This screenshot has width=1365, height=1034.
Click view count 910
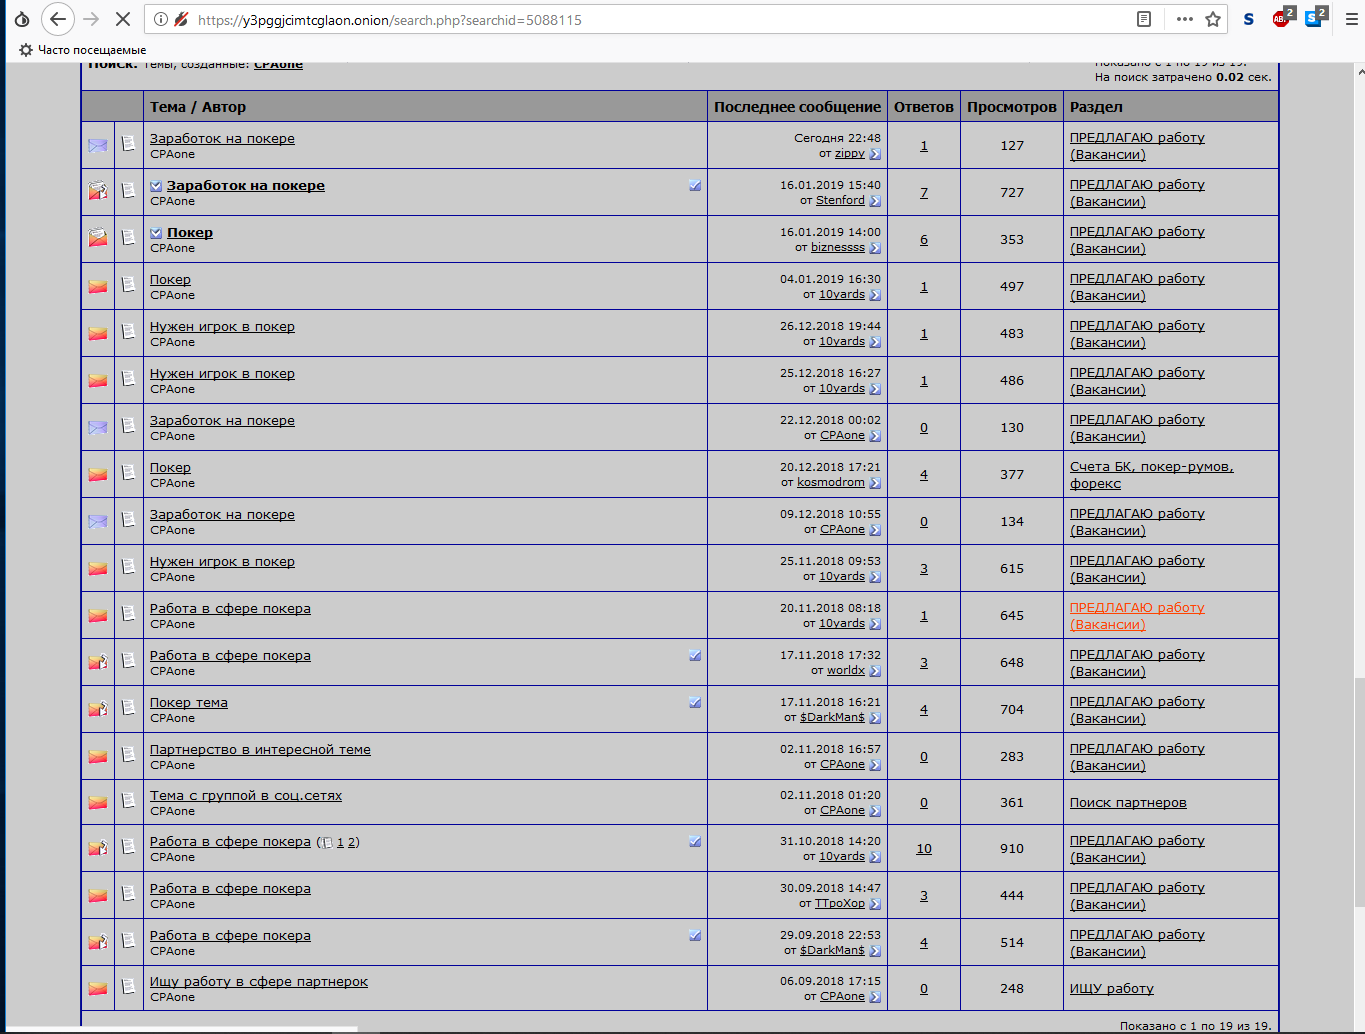point(1012,848)
